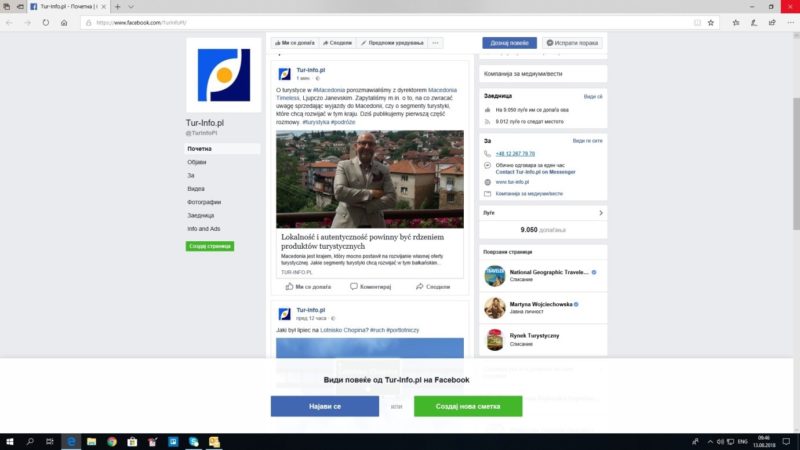Expand the Луѓе section chevron
This screenshot has width=800, height=450.
tap(601, 213)
